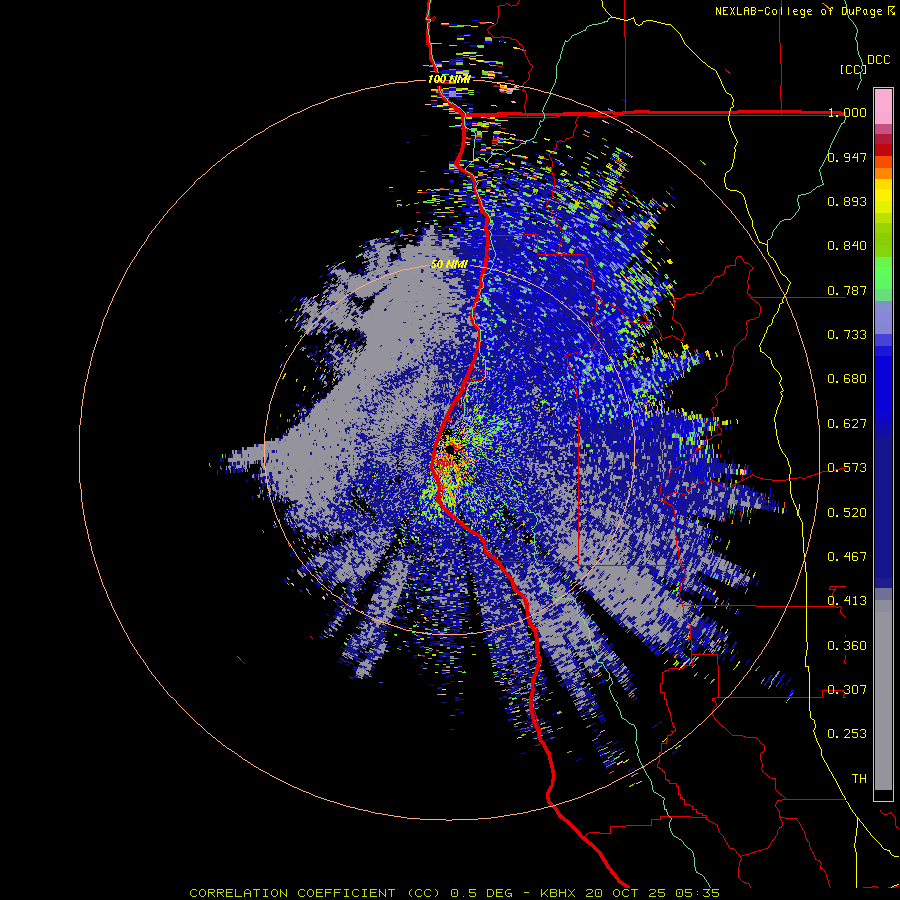This screenshot has width=900, height=900.
Task: Select the 0.893 scale value
Action: [847, 201]
